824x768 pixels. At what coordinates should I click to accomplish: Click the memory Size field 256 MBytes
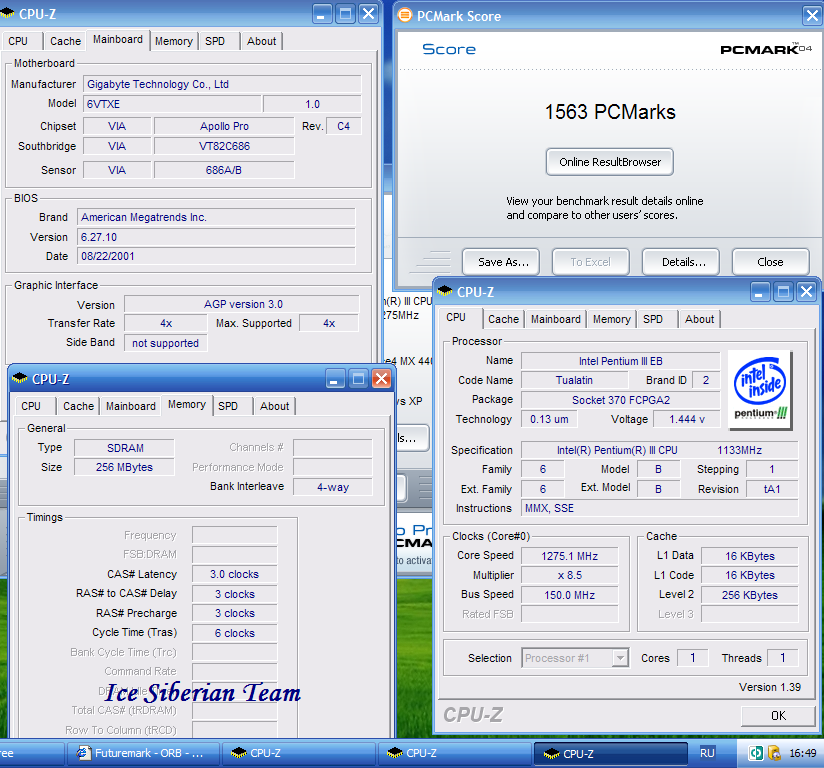click(x=124, y=467)
